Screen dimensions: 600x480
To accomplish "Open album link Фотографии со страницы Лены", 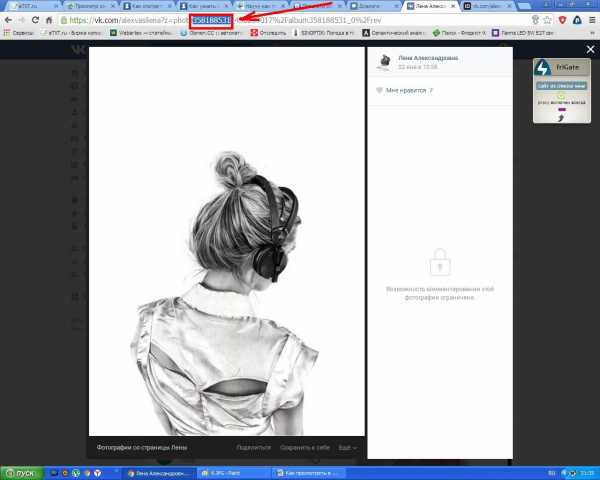I will coord(142,447).
